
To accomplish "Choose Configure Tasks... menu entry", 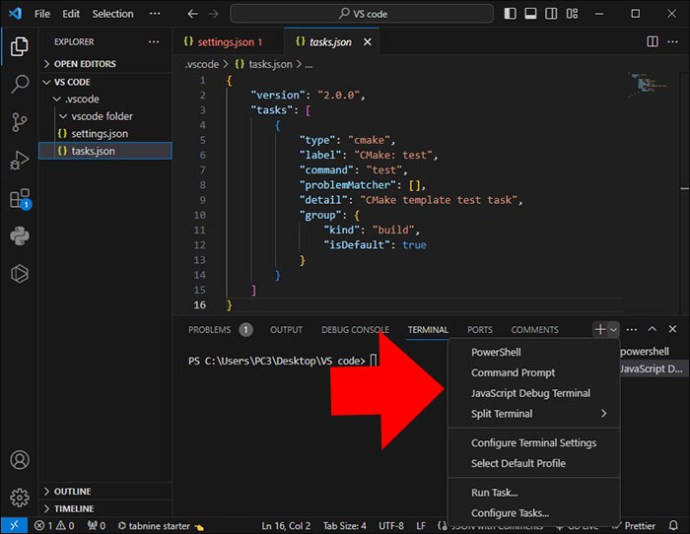I will (534, 513).
